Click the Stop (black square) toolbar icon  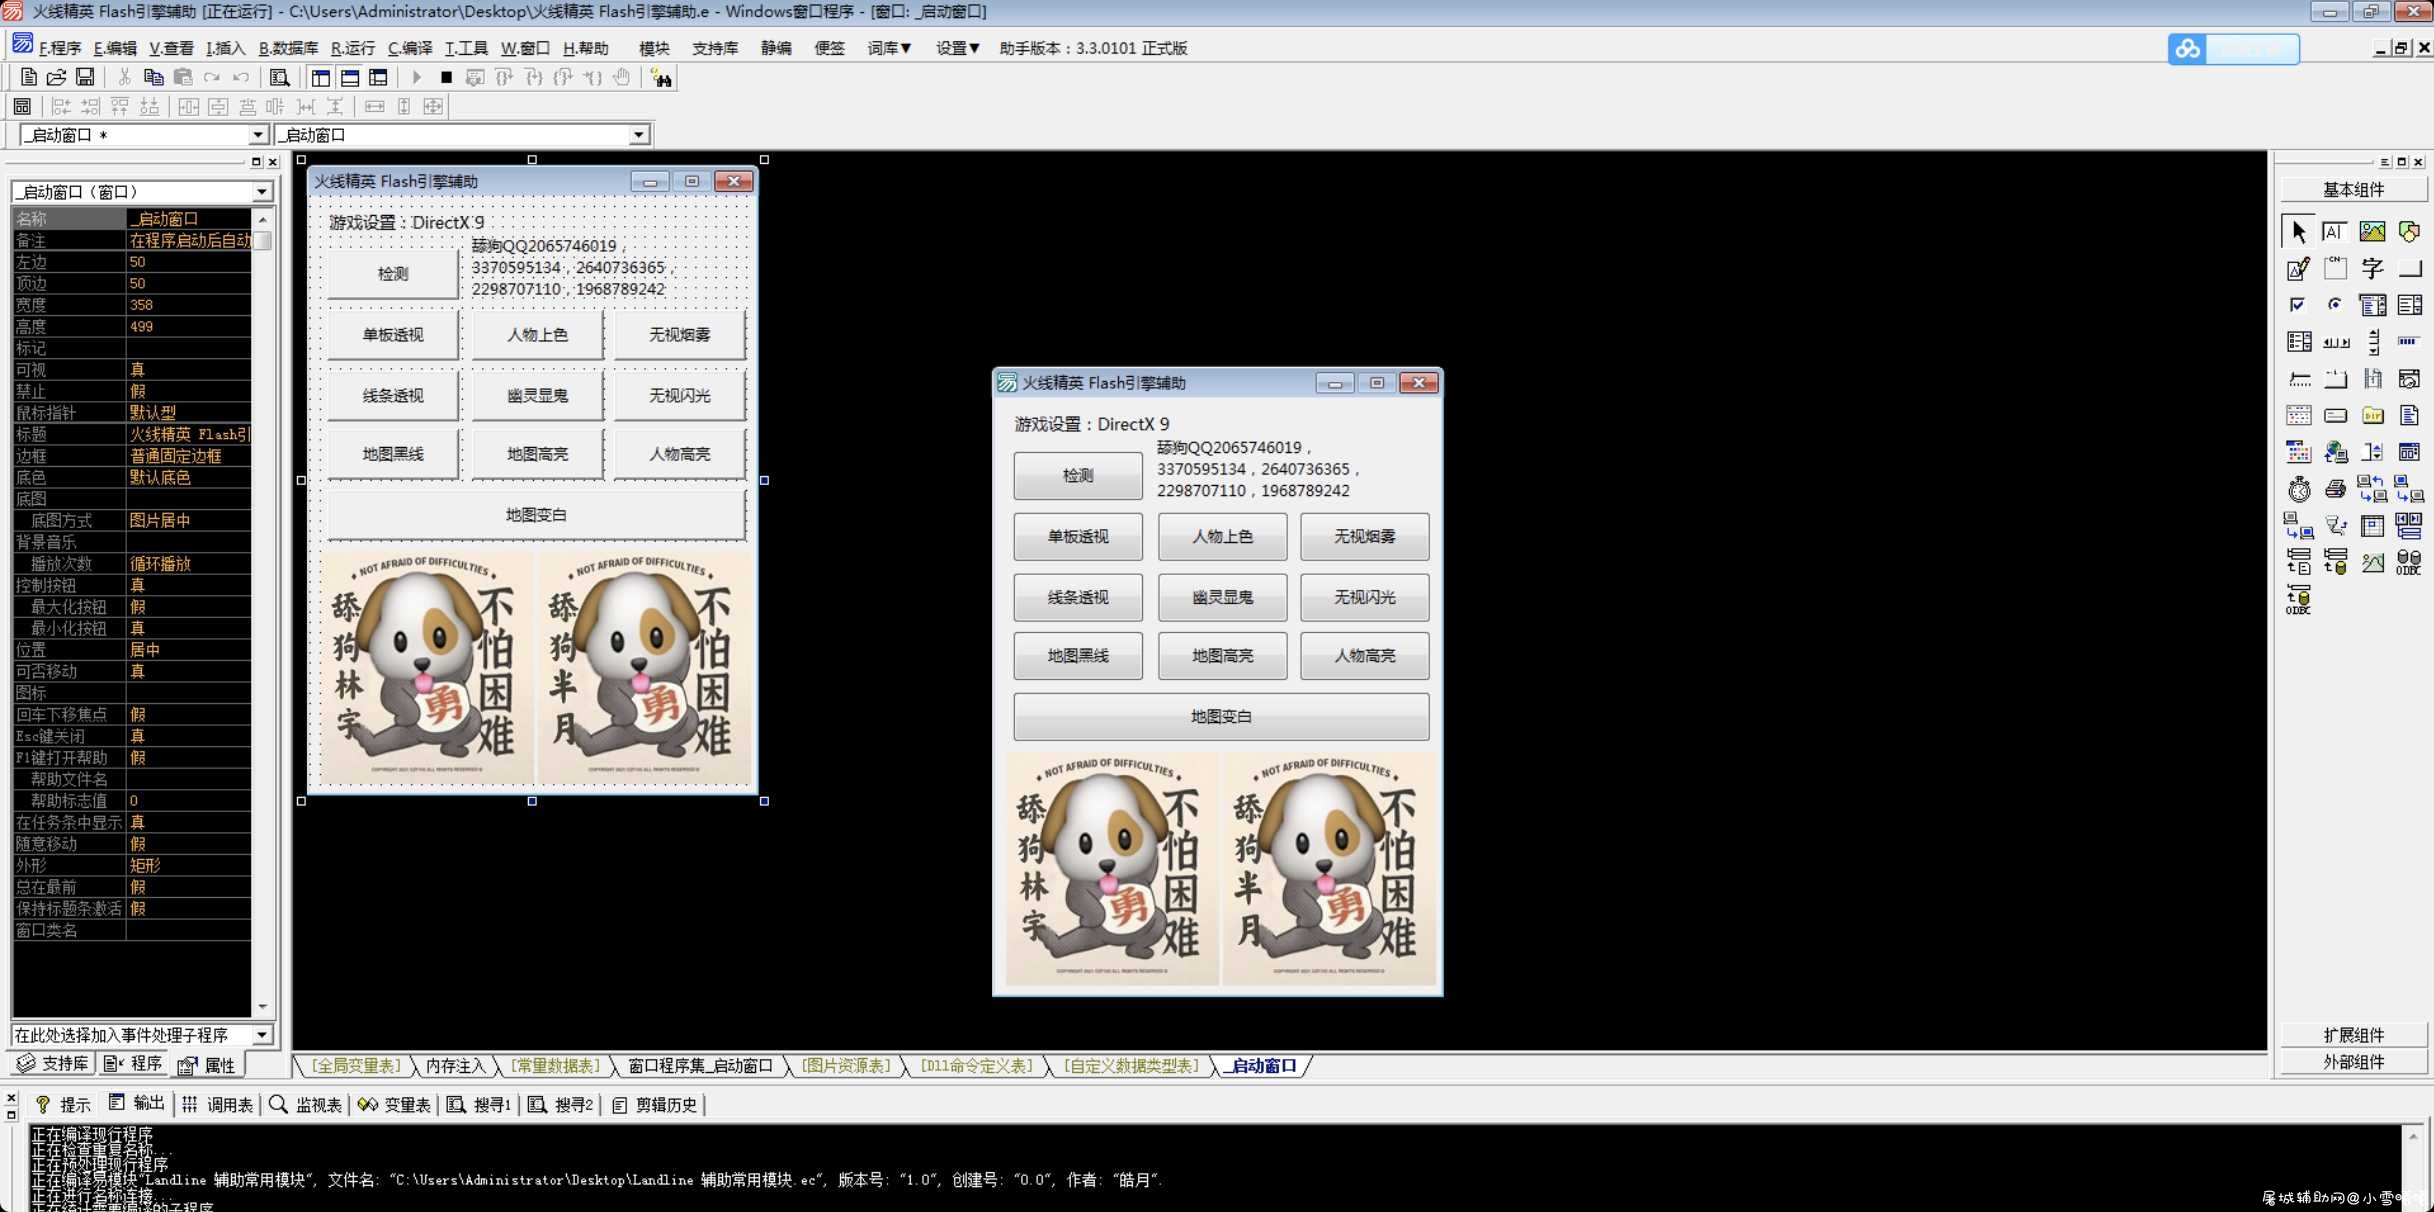point(446,77)
